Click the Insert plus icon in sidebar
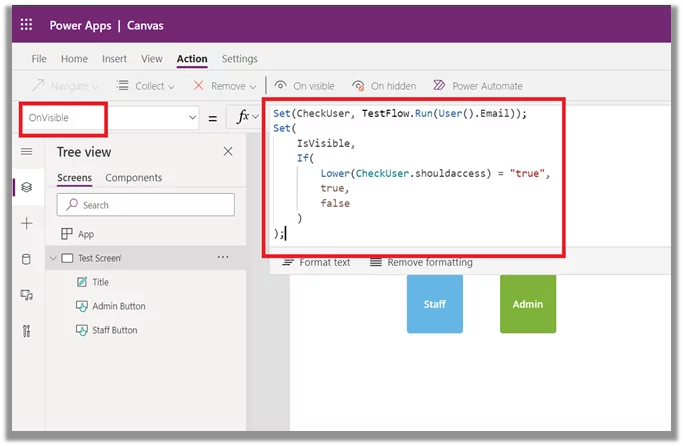 [x=27, y=223]
